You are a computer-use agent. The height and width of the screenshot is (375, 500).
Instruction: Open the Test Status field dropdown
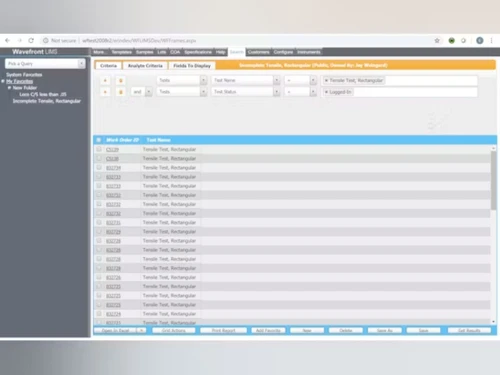(276, 92)
